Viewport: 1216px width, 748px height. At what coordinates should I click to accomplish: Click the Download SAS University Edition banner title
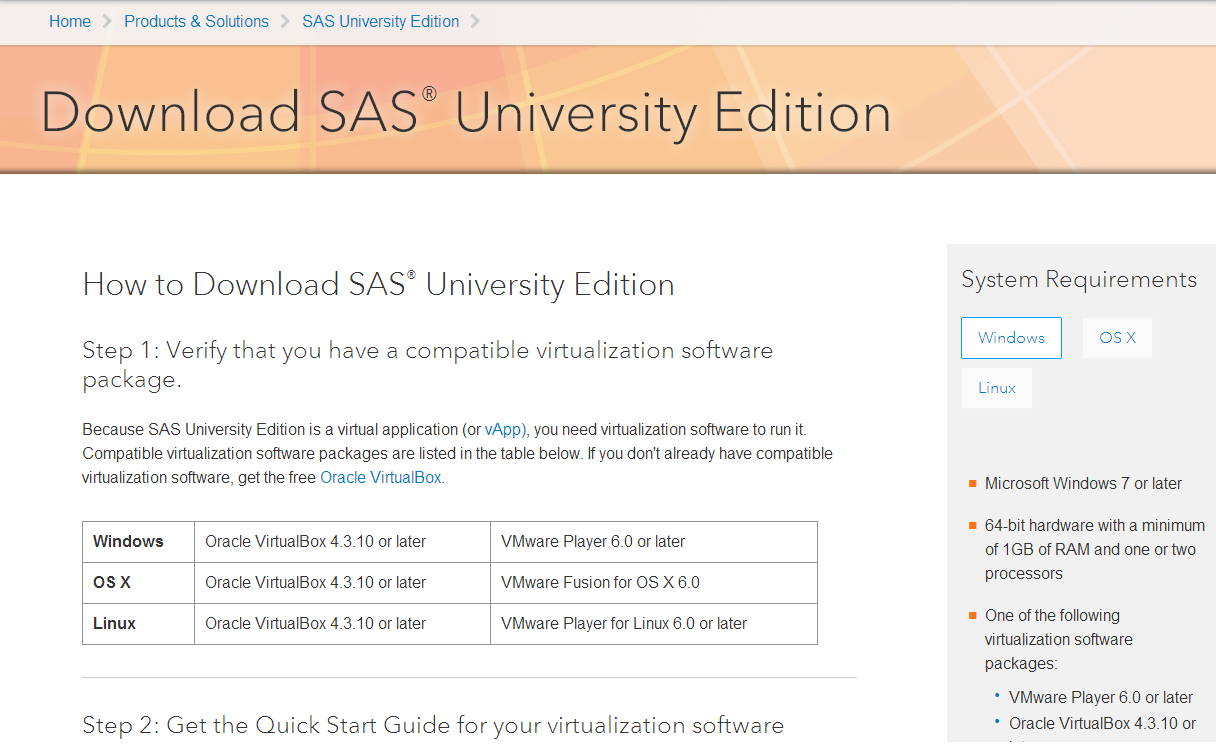pos(466,112)
